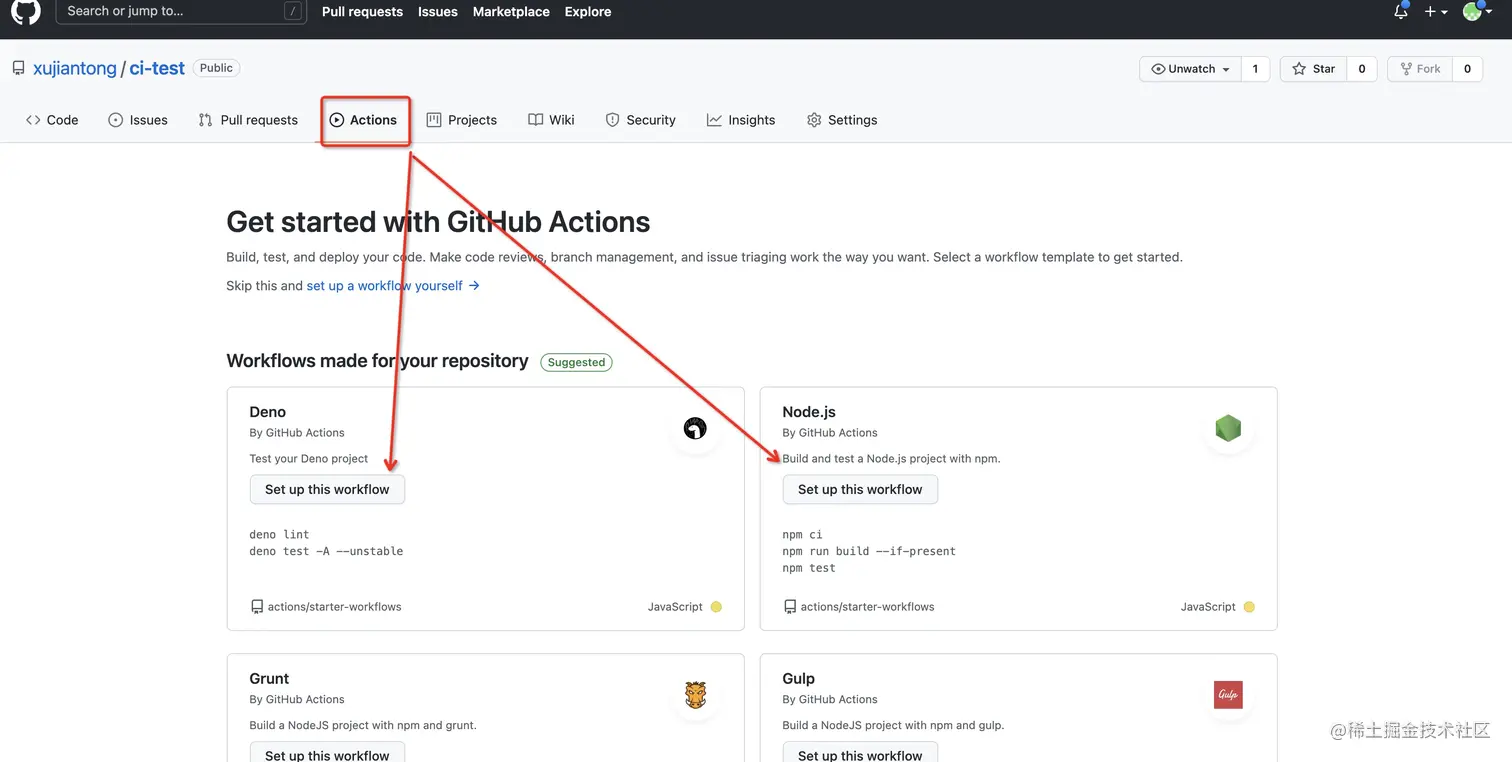Go to Marketplace

tap(511, 12)
